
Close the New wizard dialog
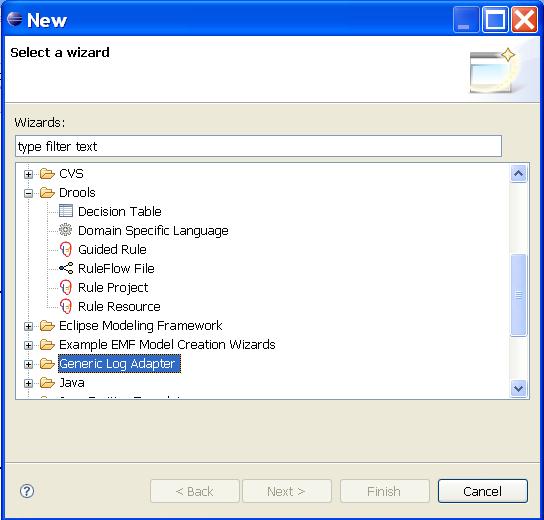[x=524, y=19]
